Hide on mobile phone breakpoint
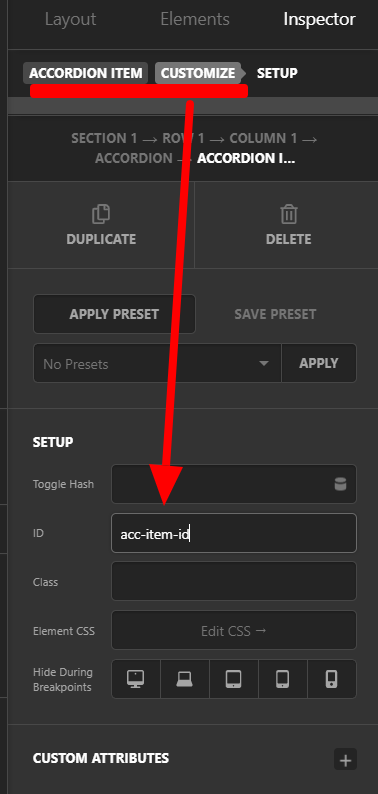 (x=332, y=679)
